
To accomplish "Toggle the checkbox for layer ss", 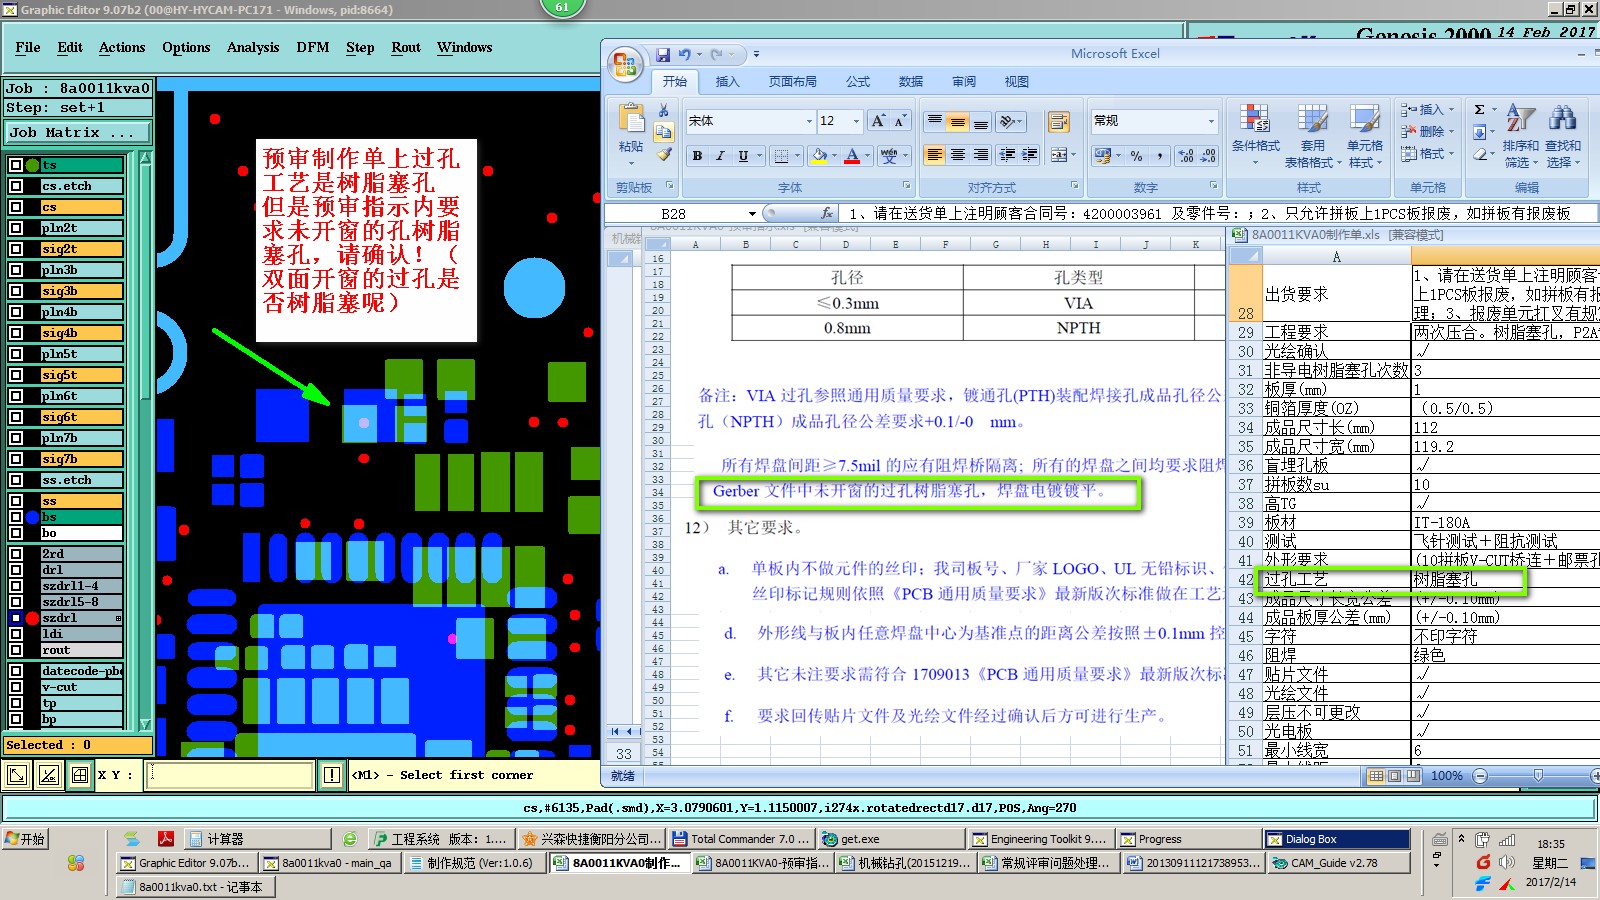I will 16,501.
